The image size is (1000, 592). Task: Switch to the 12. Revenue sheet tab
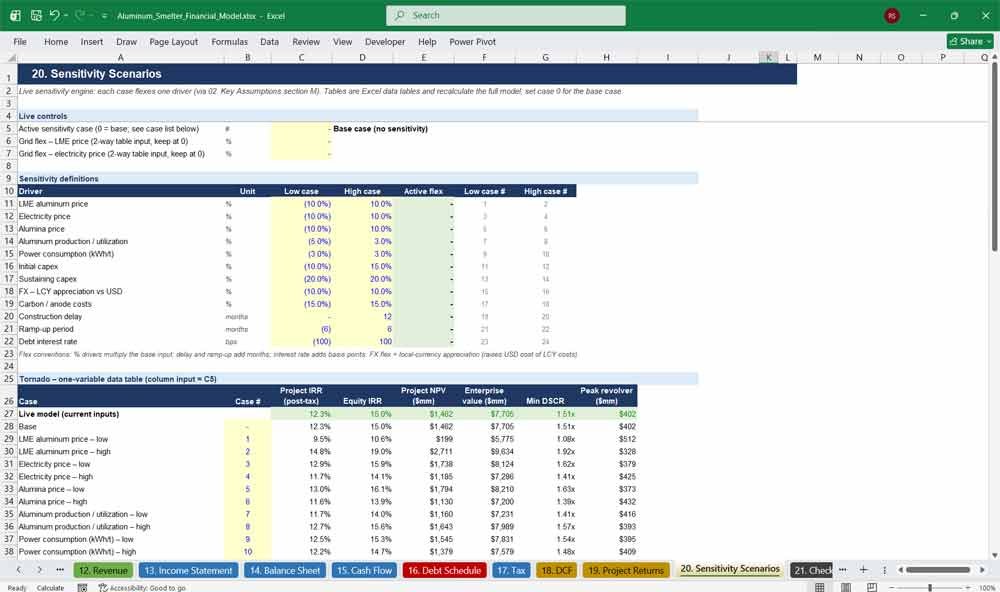coord(103,570)
